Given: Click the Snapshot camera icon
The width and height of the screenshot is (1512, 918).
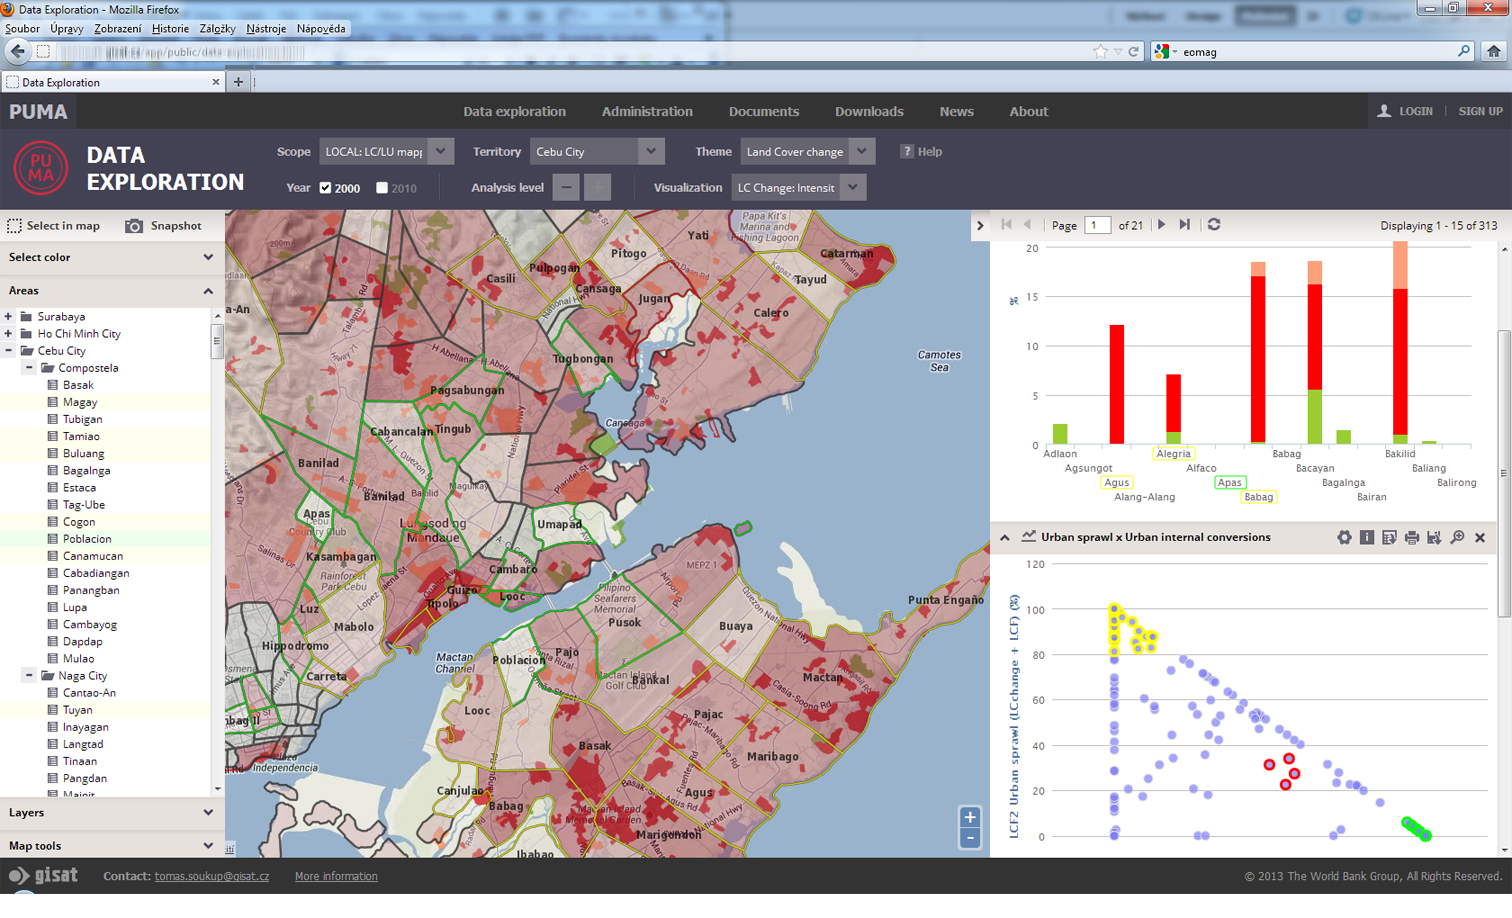Looking at the screenshot, I should (134, 226).
